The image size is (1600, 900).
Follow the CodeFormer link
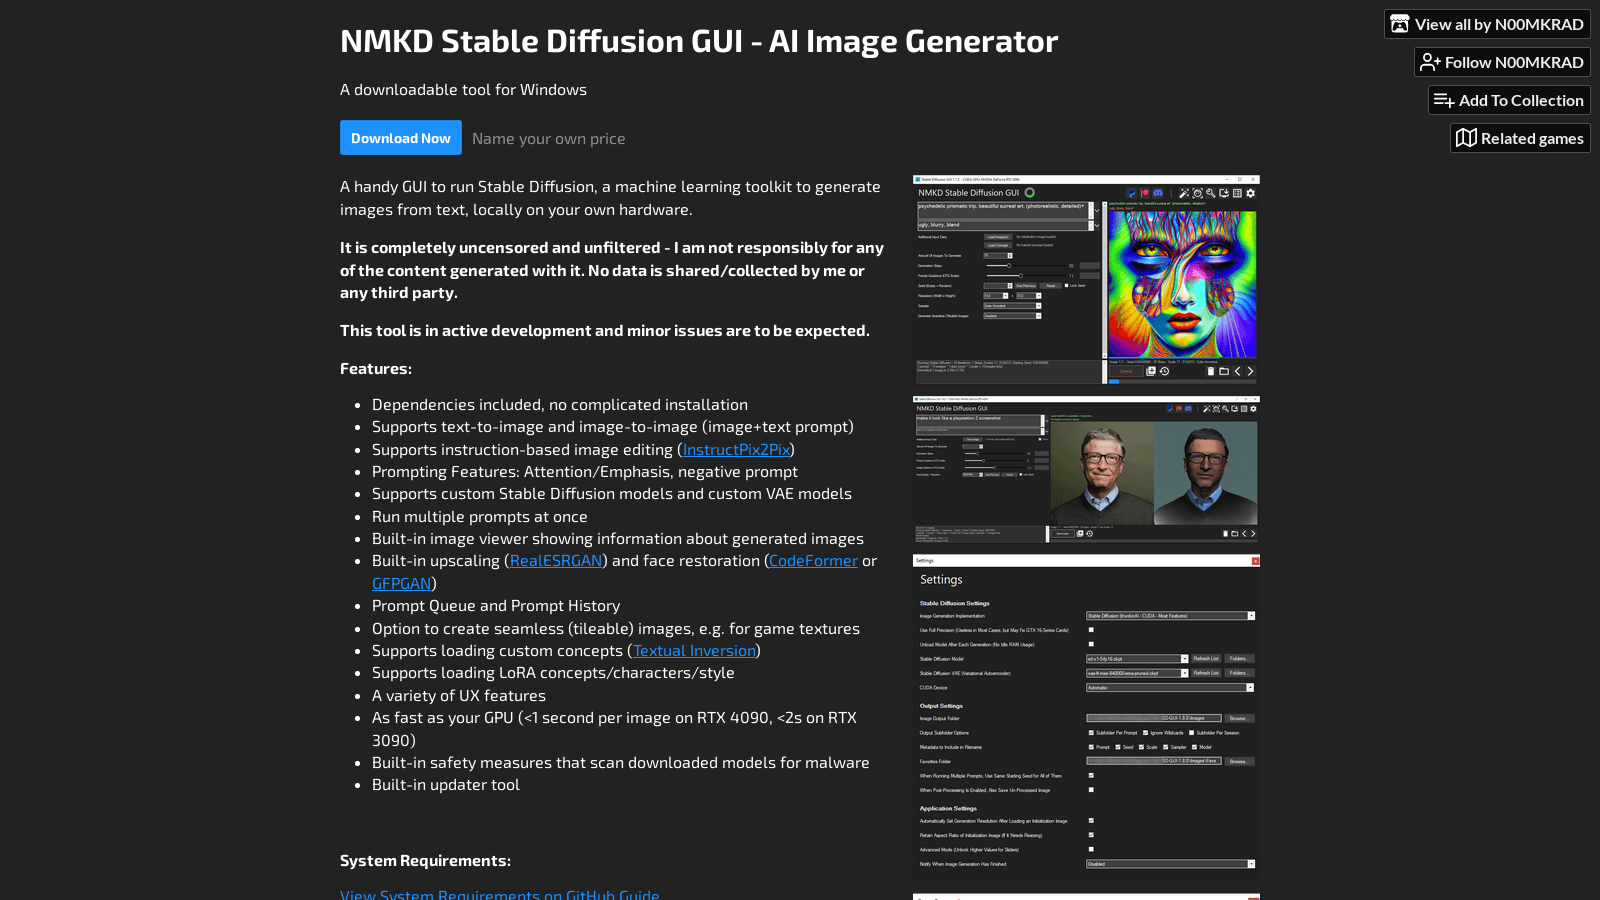coord(813,561)
